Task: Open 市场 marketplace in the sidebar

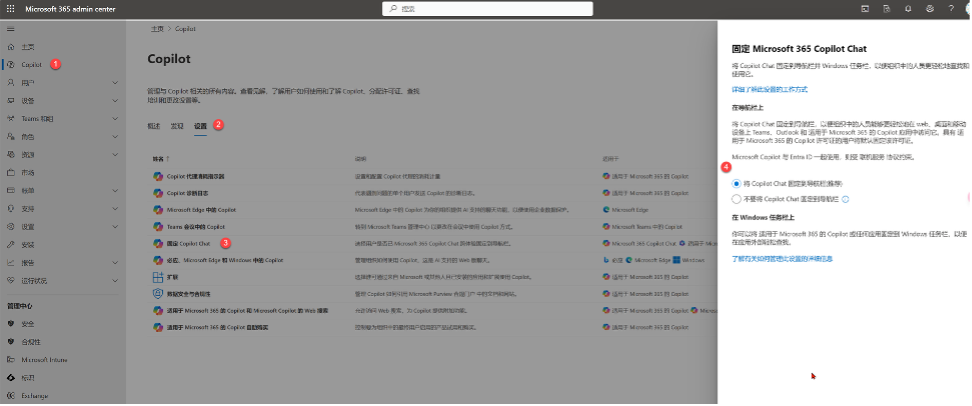Action: [x=28, y=172]
